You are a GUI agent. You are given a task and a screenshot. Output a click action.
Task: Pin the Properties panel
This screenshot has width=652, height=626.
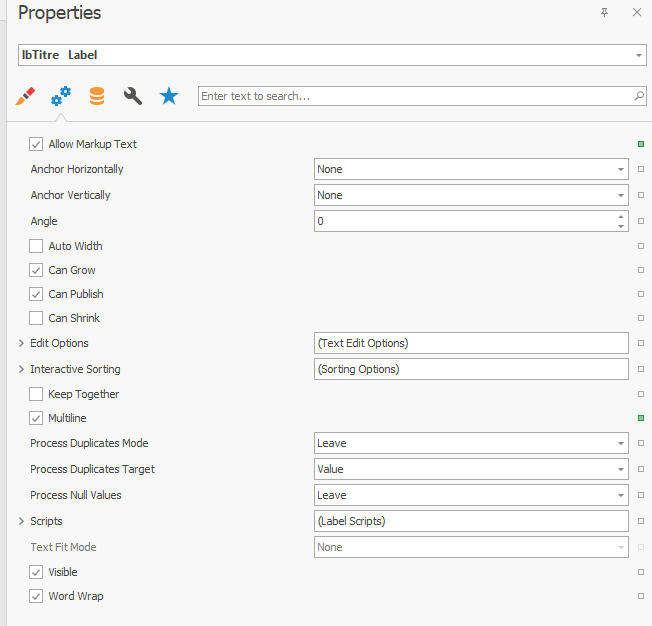click(x=604, y=12)
